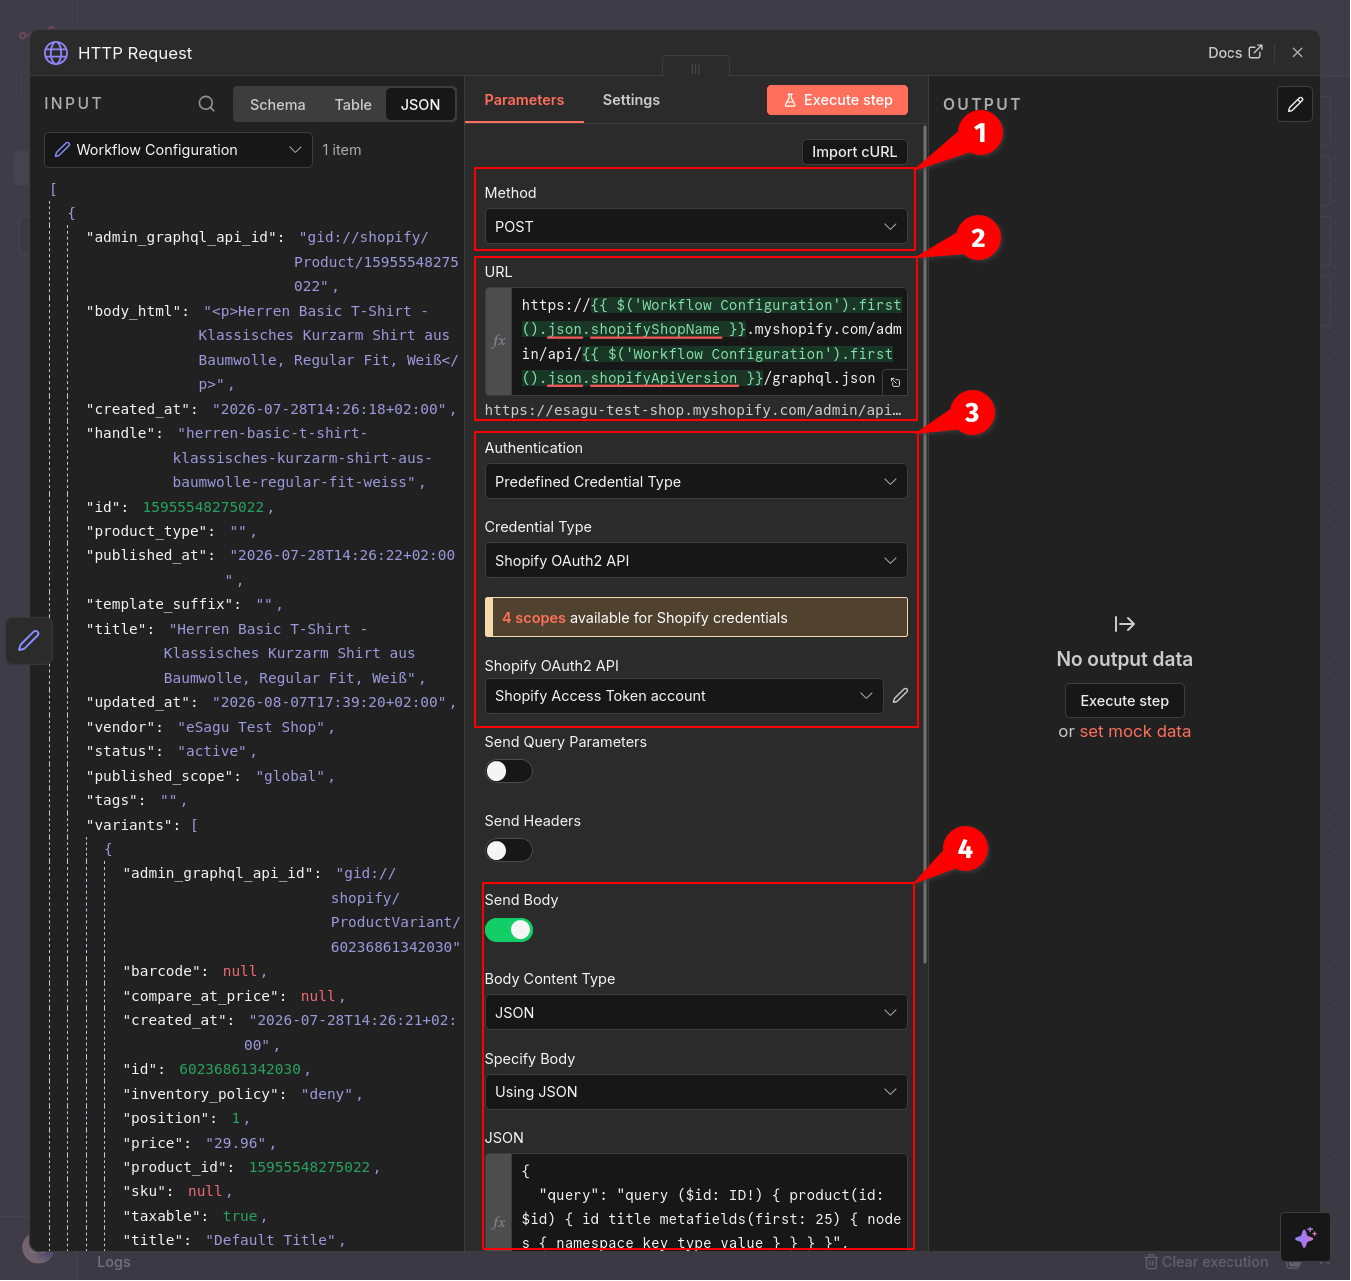Open the Authentication dropdown

(696, 482)
